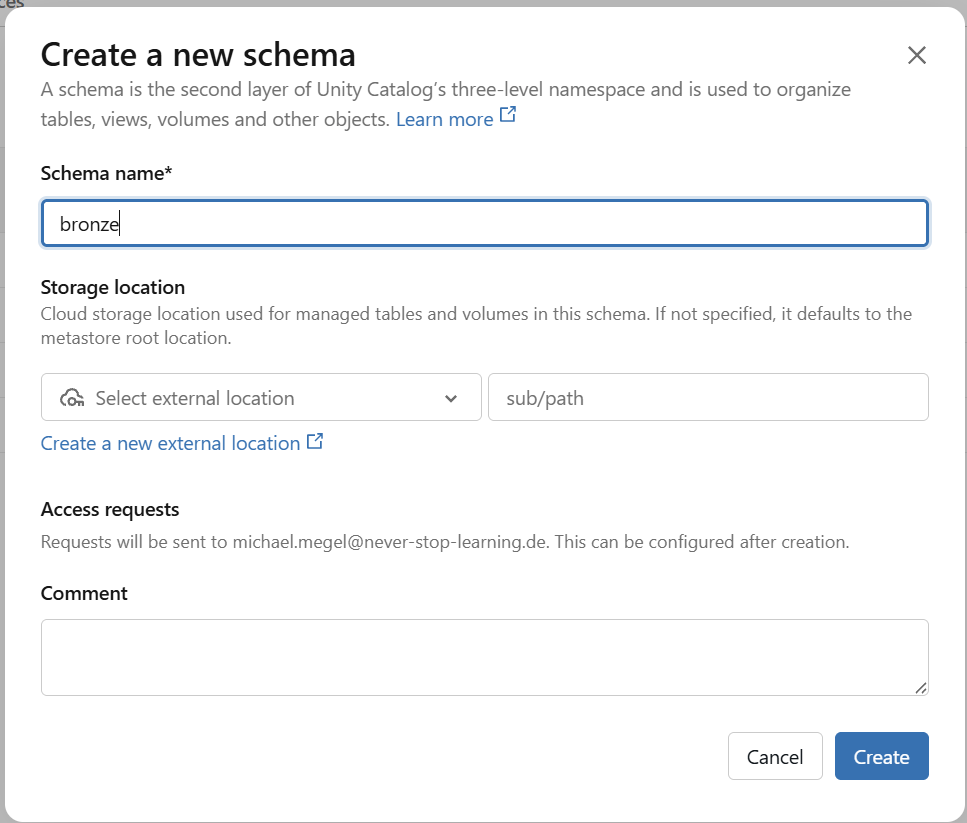The width and height of the screenshot is (967, 823).
Task: Focus the Comment text area
Action: pos(485,658)
